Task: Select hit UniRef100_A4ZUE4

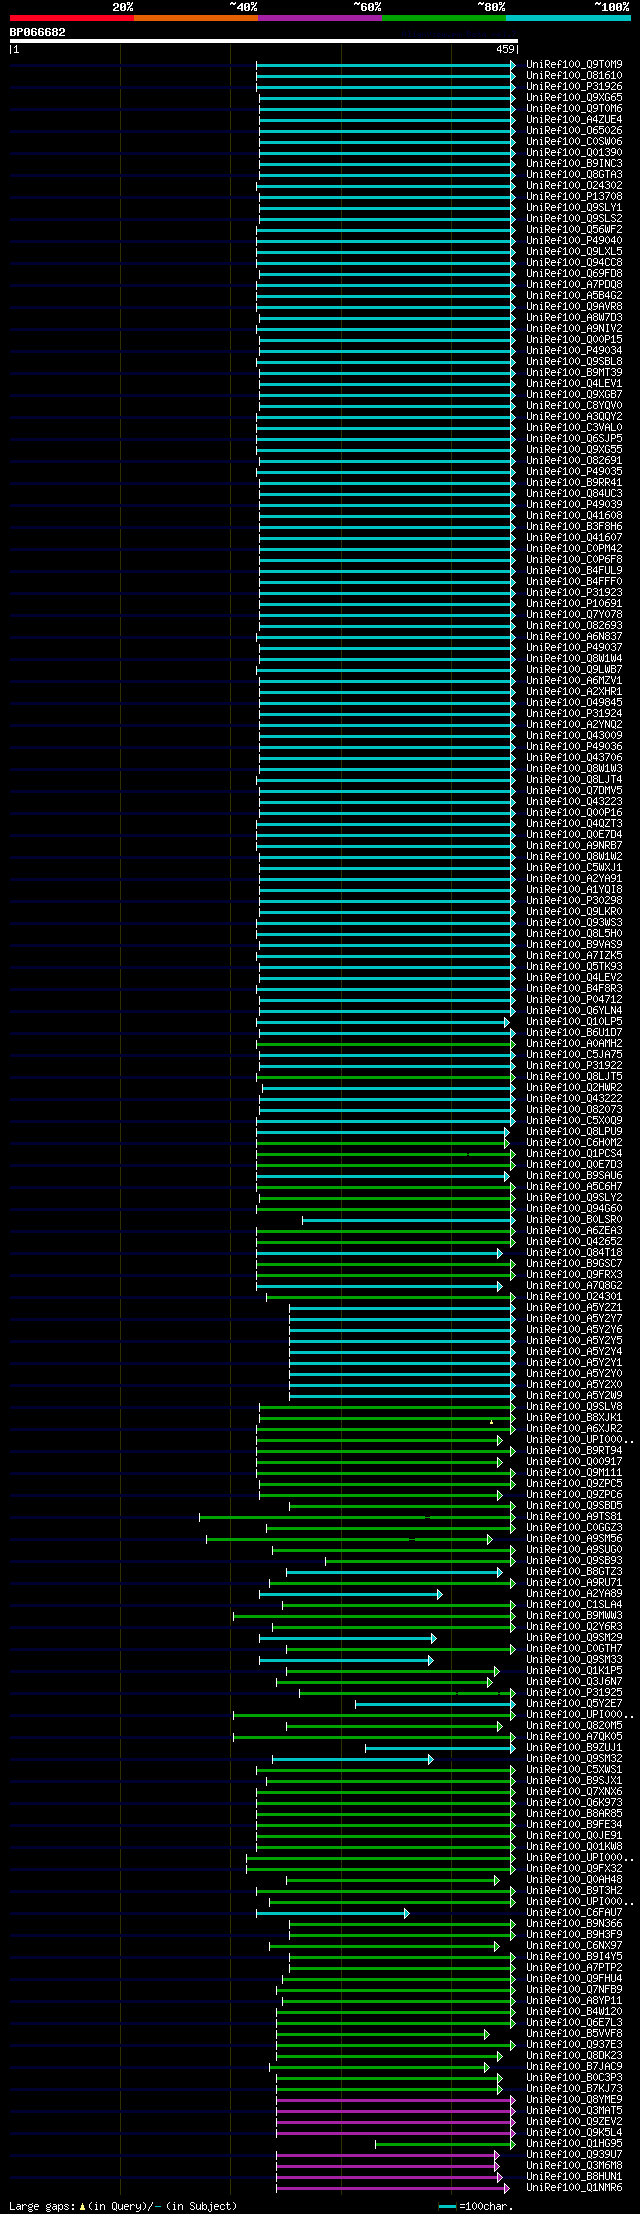Action: (574, 120)
